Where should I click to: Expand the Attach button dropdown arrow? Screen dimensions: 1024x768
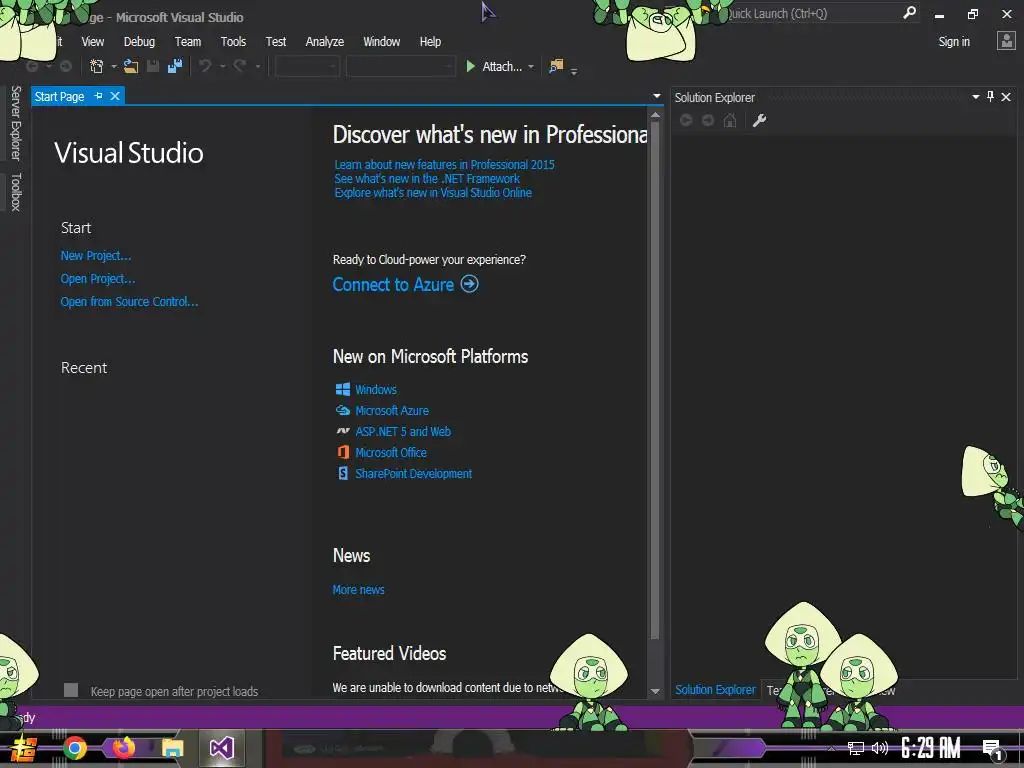click(x=531, y=67)
